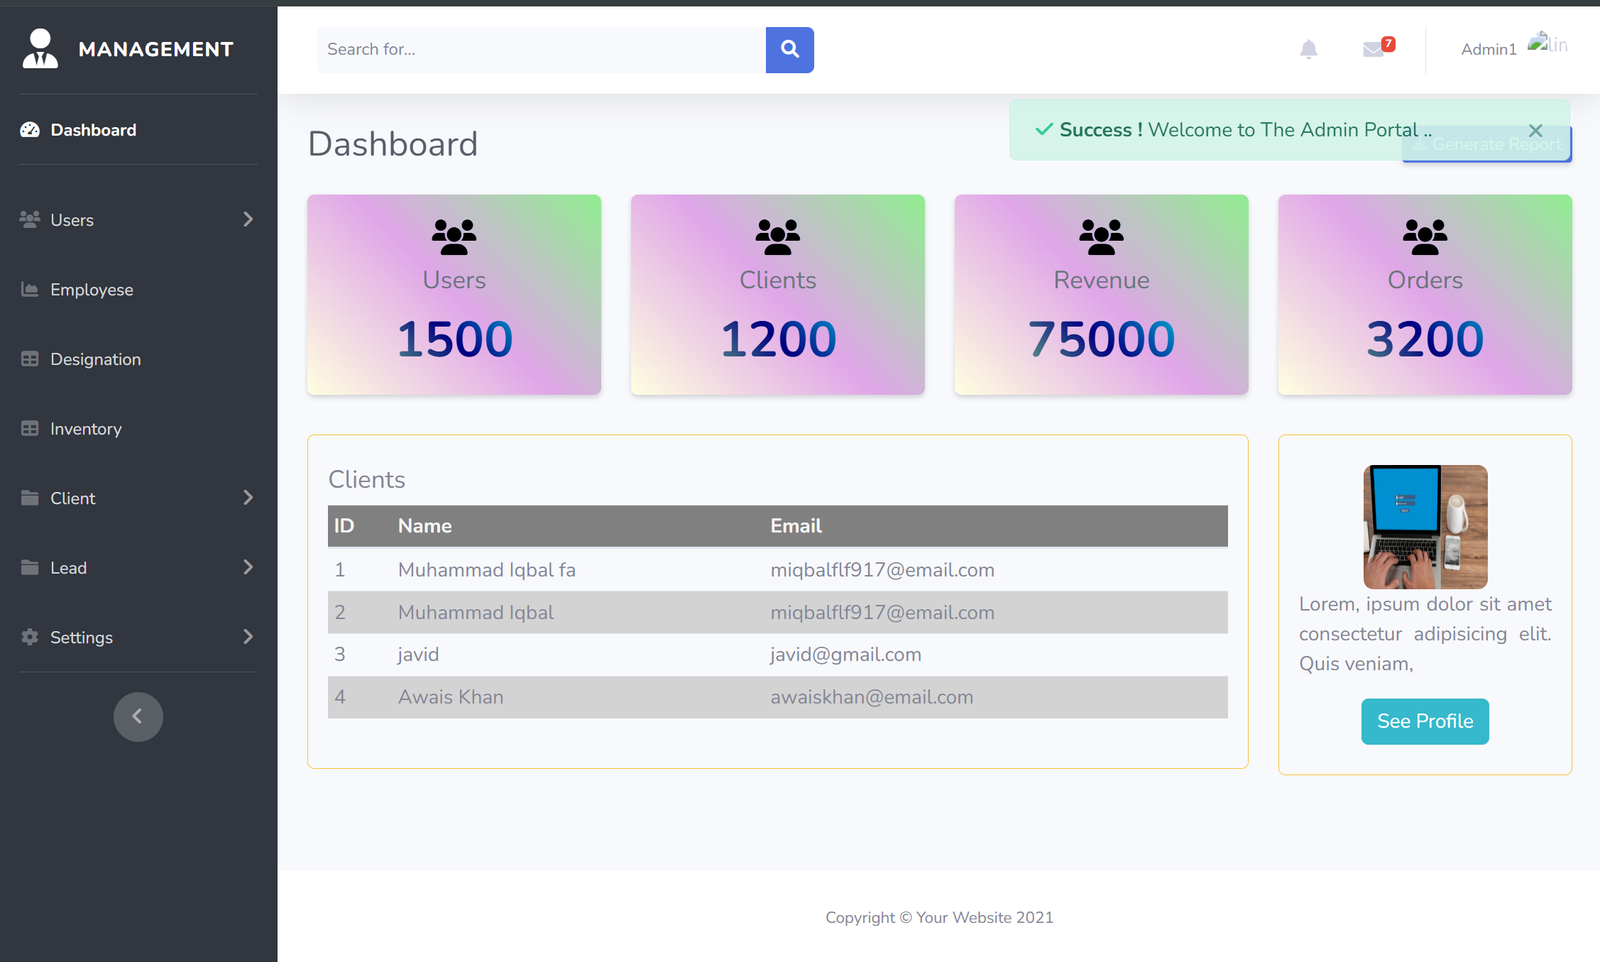
Task: Click the notification bell icon
Action: click(1309, 48)
